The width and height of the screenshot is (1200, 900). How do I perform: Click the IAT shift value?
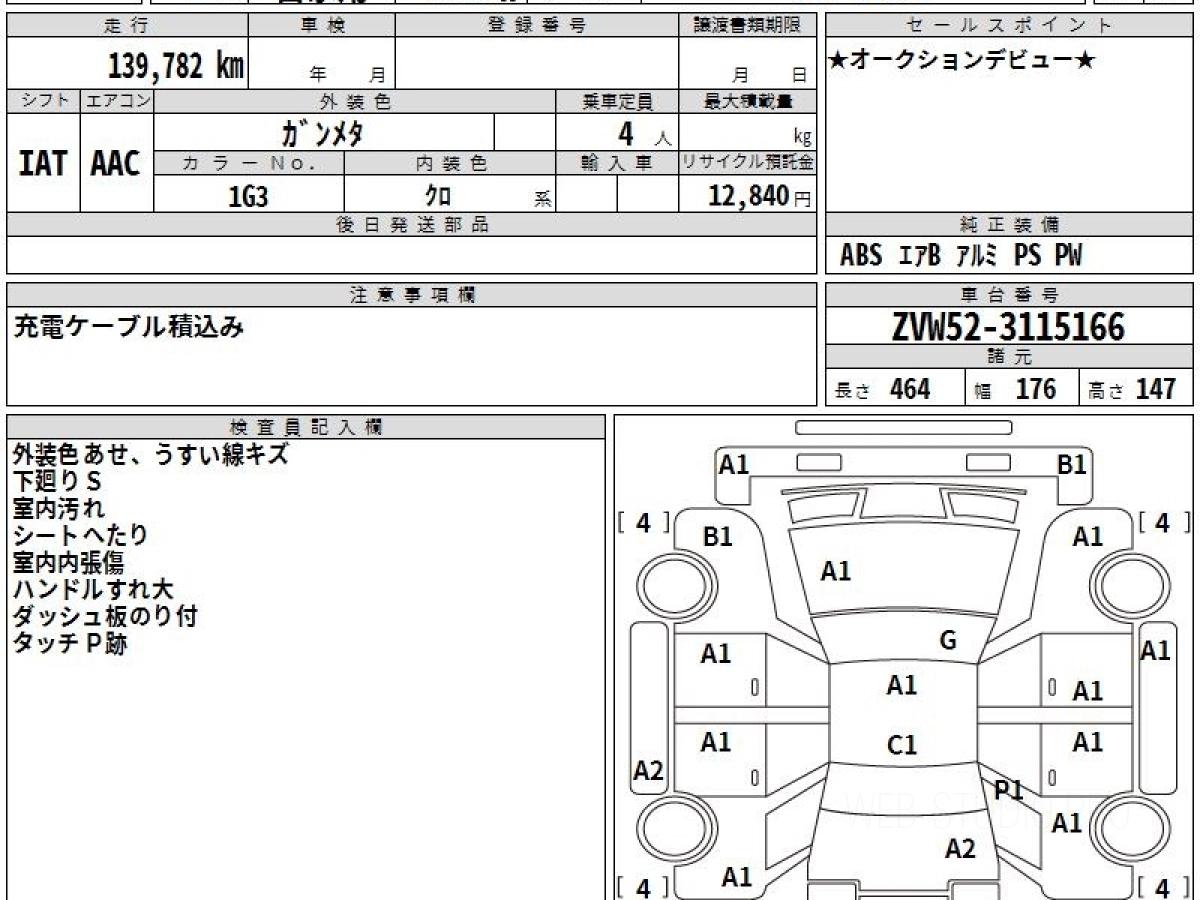tap(43, 163)
